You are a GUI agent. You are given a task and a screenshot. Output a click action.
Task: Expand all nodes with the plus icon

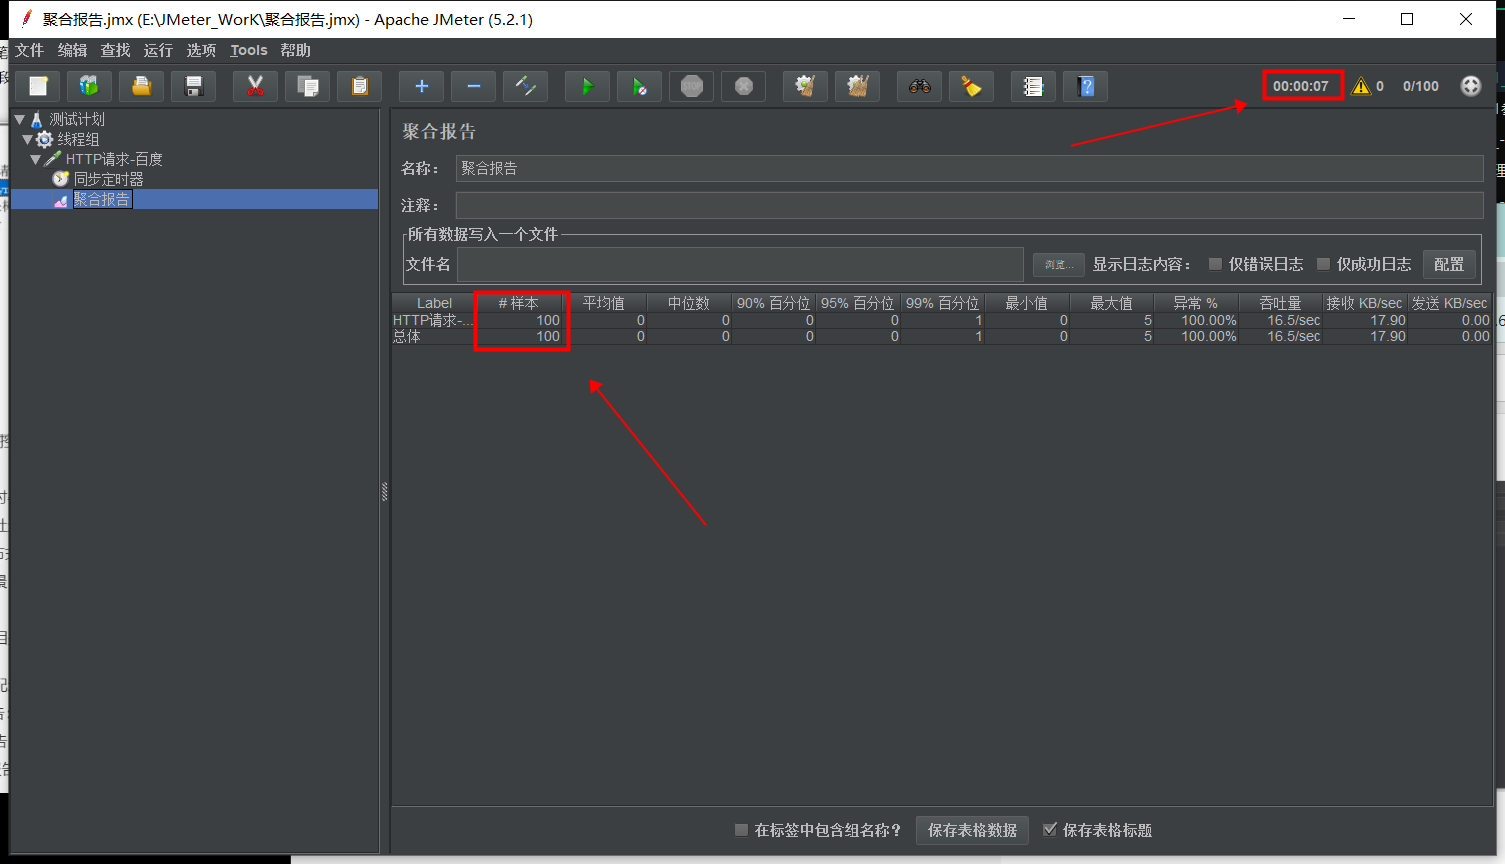[421, 86]
